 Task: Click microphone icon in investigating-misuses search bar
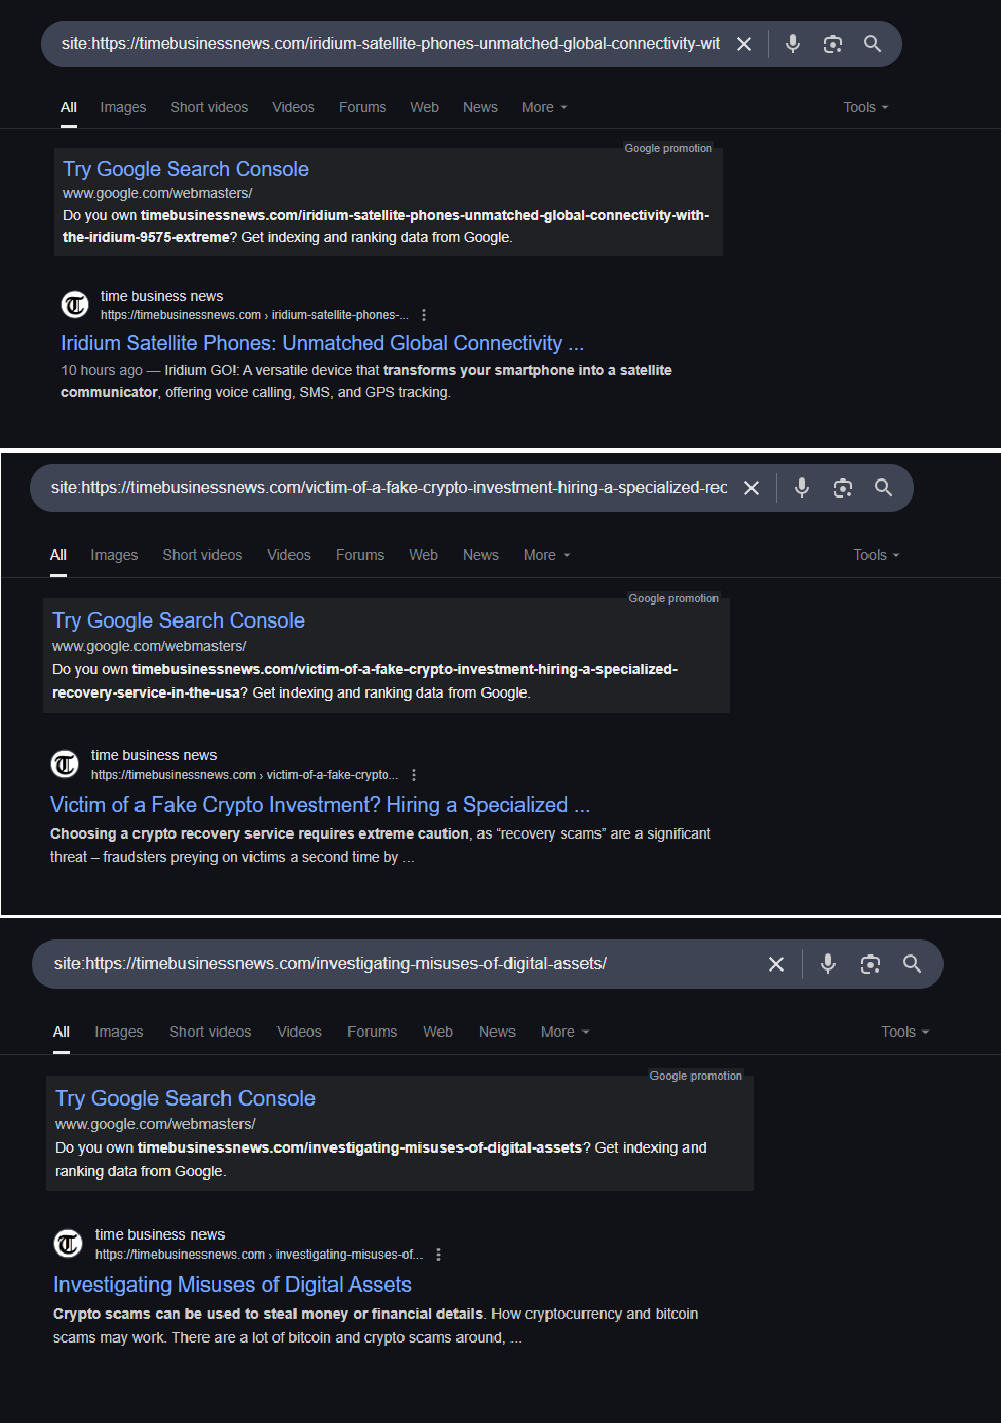(x=828, y=964)
